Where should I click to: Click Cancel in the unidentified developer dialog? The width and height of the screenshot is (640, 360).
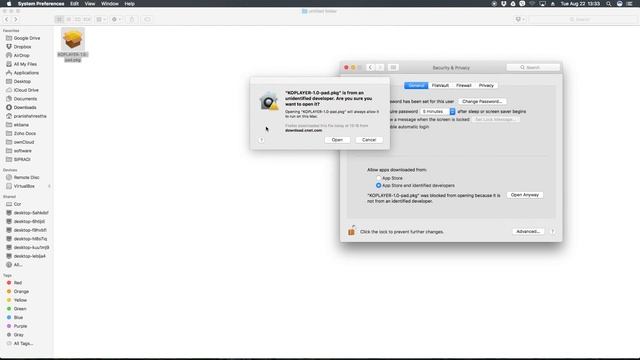369,140
